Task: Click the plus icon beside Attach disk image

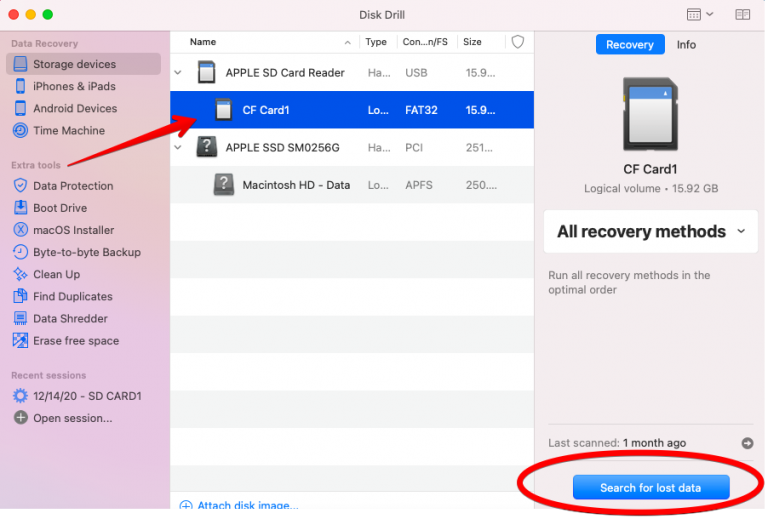Action: tap(186, 505)
